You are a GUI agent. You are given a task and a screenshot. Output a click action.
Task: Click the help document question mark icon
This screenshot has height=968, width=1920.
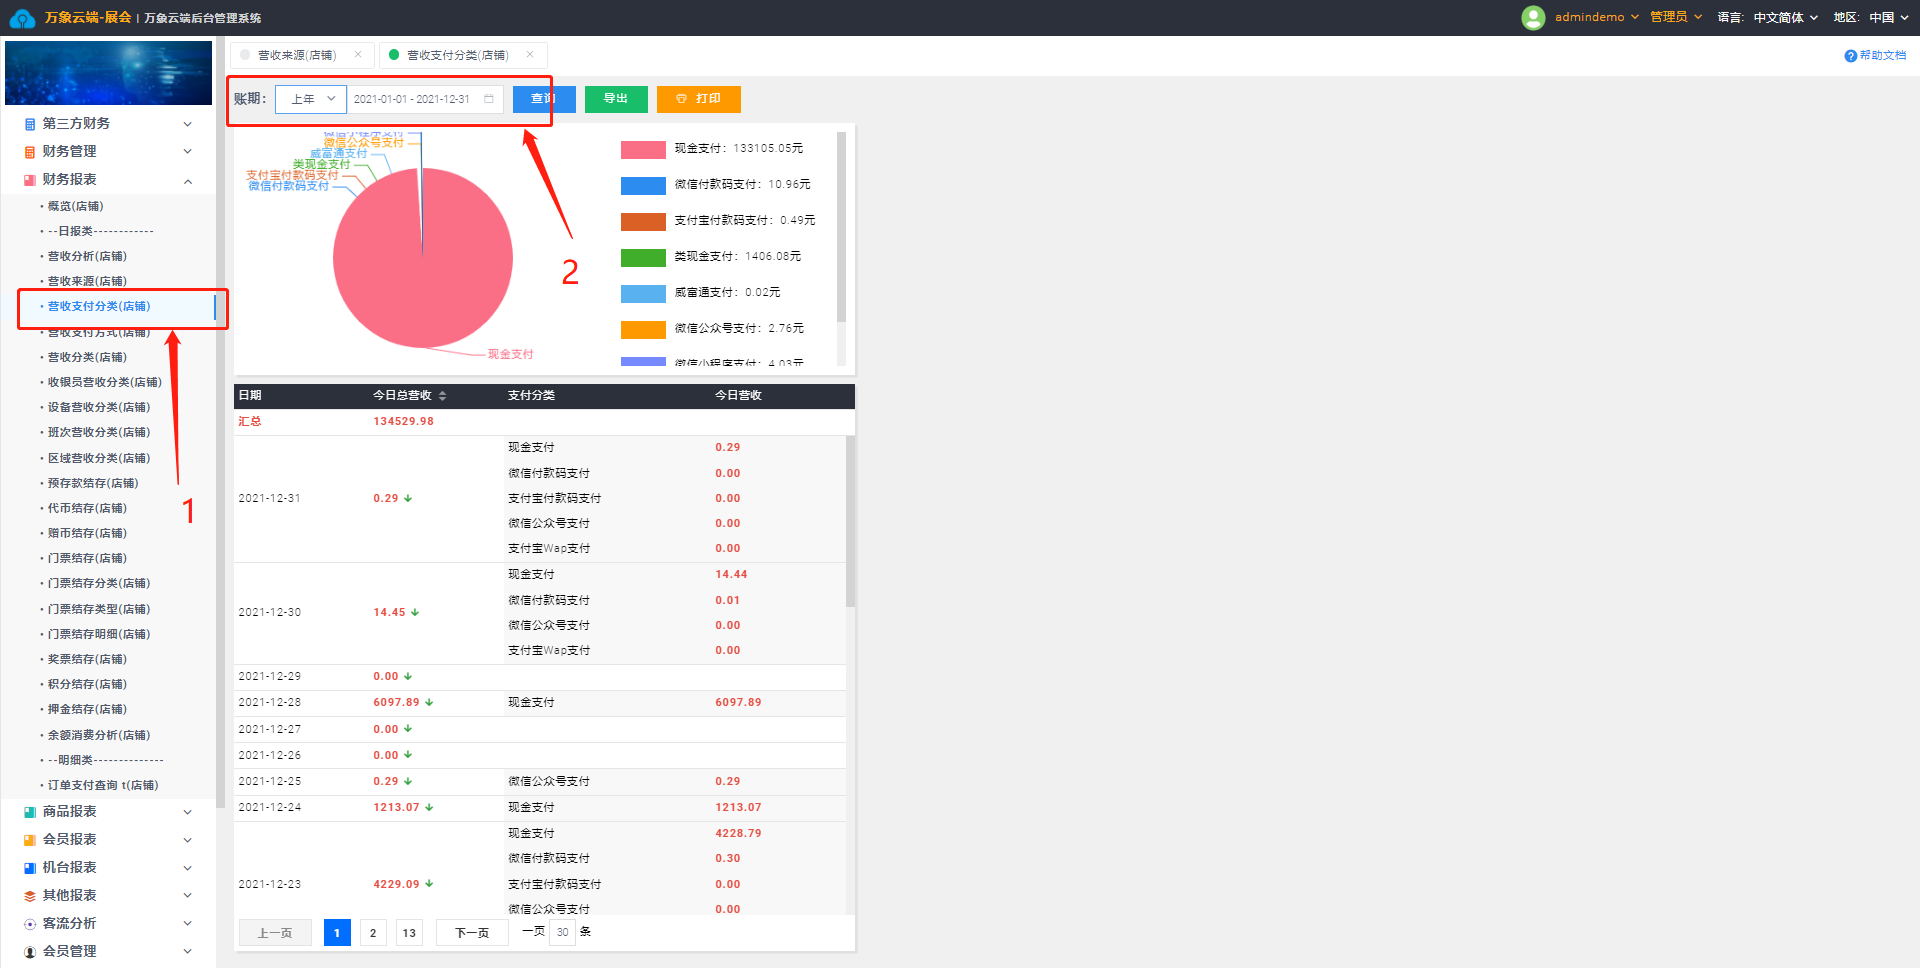1850,56
